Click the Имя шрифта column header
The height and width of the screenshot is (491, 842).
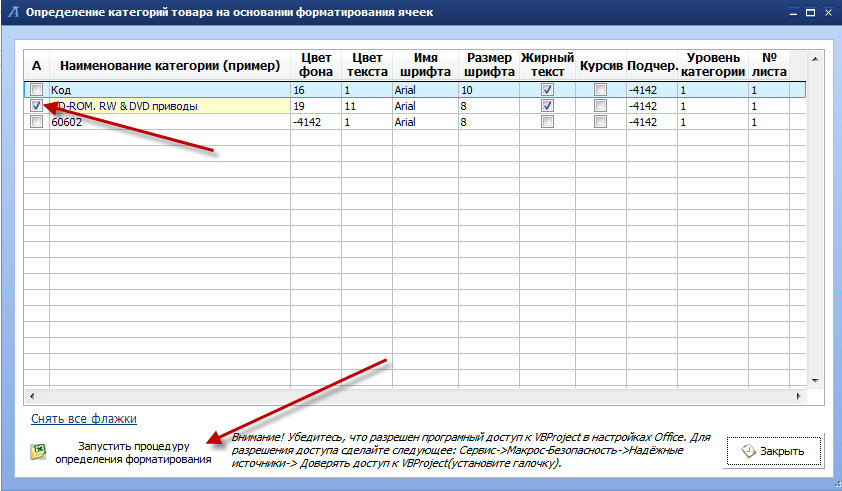click(425, 66)
